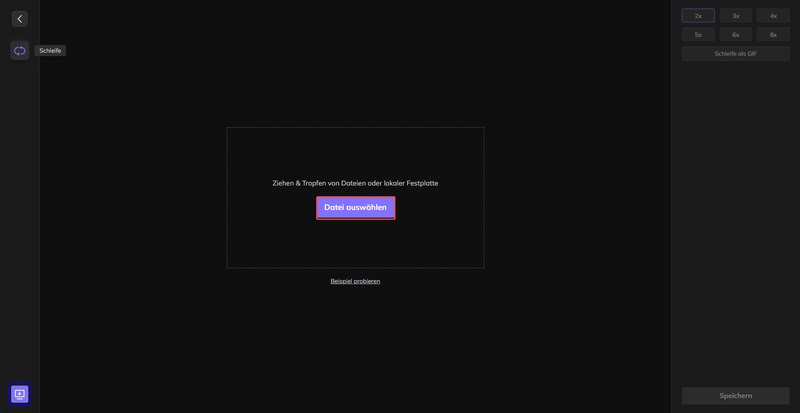Viewport: 800px width, 413px height.
Task: Click the back arrow icon
Action: coord(19,18)
